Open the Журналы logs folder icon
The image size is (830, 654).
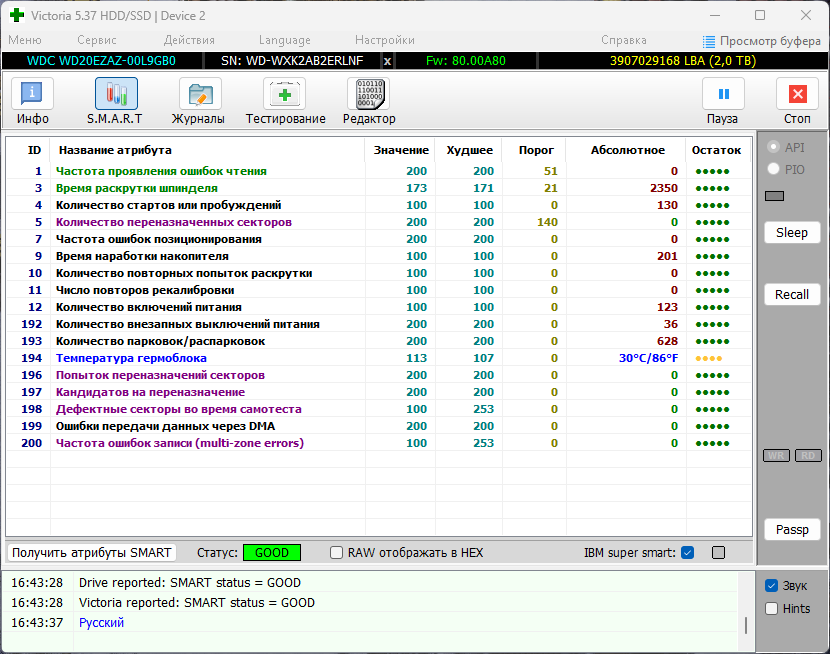[x=200, y=94]
